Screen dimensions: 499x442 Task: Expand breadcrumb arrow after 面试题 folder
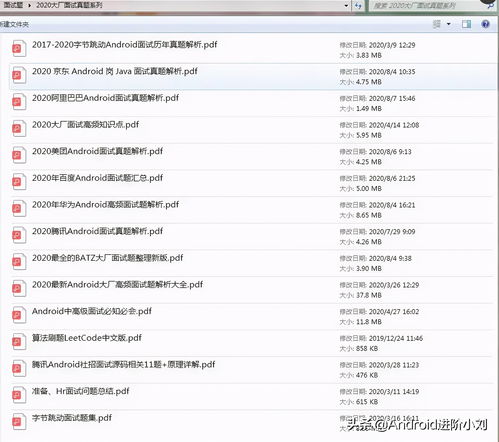(x=30, y=5)
